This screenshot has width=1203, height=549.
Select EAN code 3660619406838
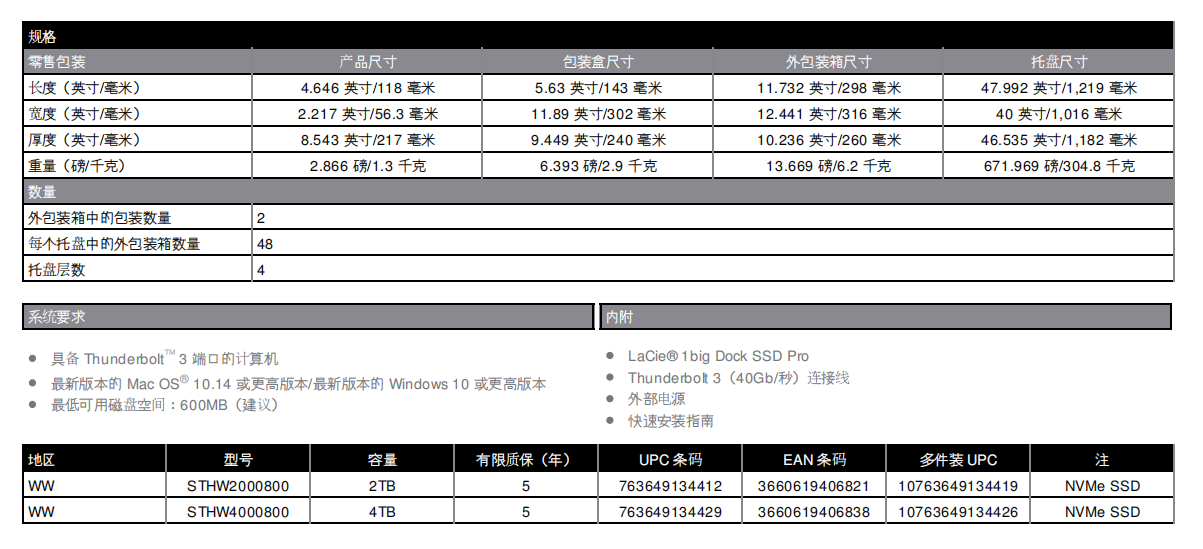[x=814, y=512]
